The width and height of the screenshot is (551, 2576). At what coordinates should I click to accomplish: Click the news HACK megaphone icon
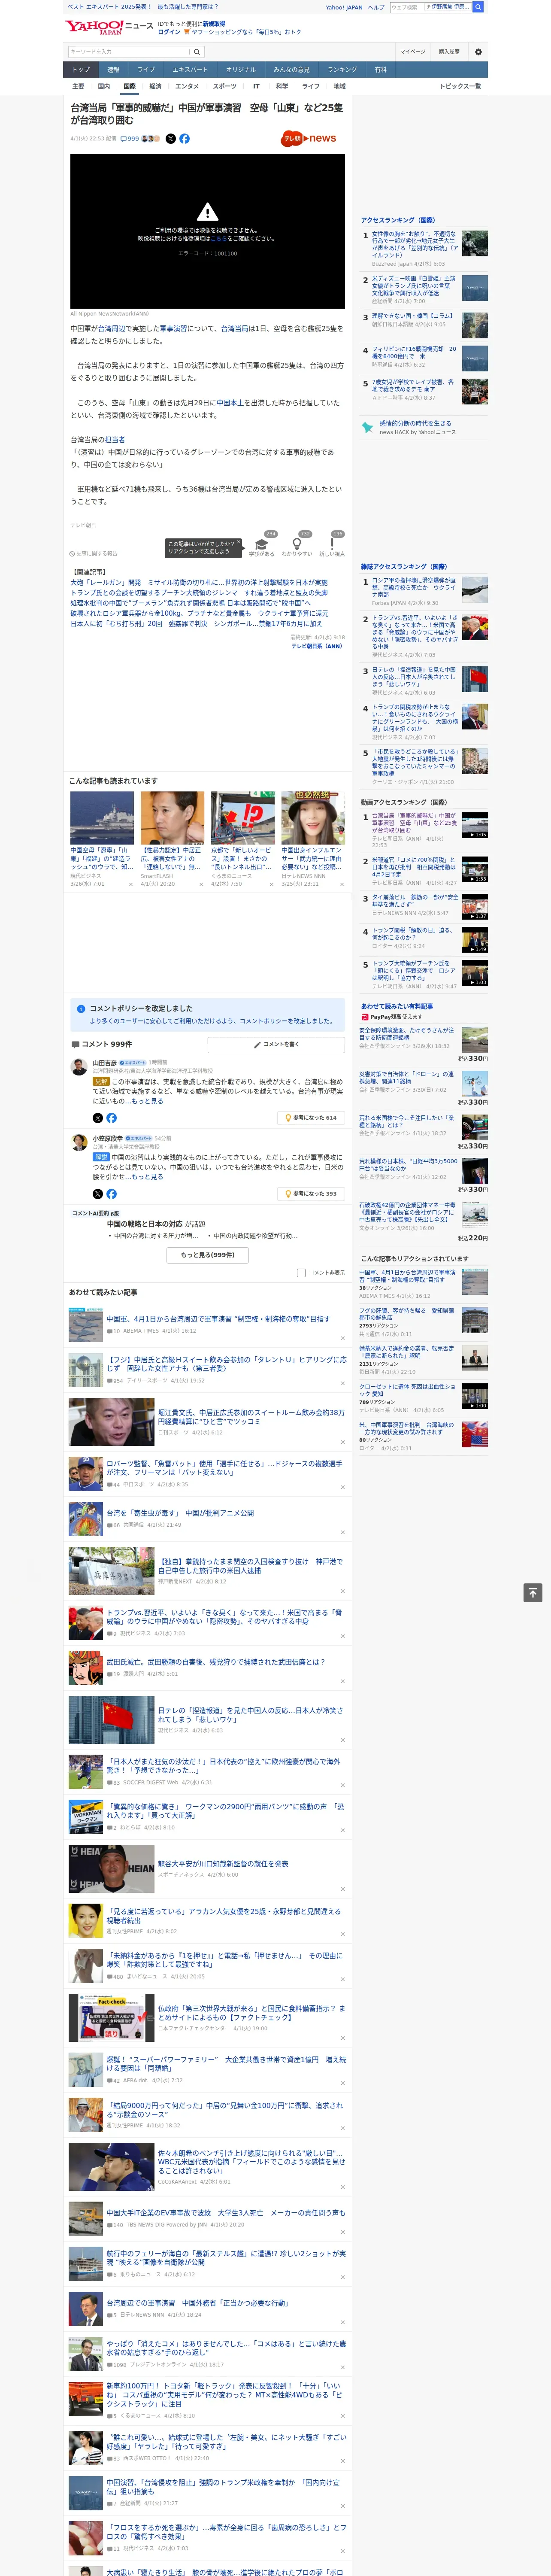pyautogui.click(x=367, y=427)
